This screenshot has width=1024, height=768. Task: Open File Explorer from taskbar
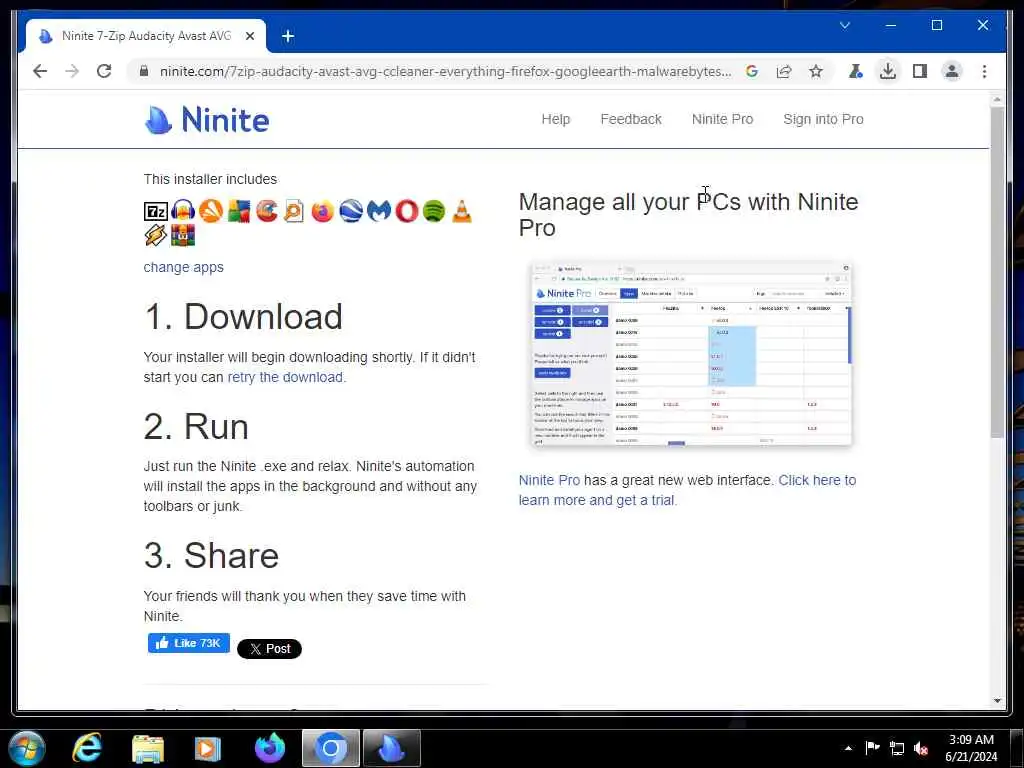tap(148, 748)
